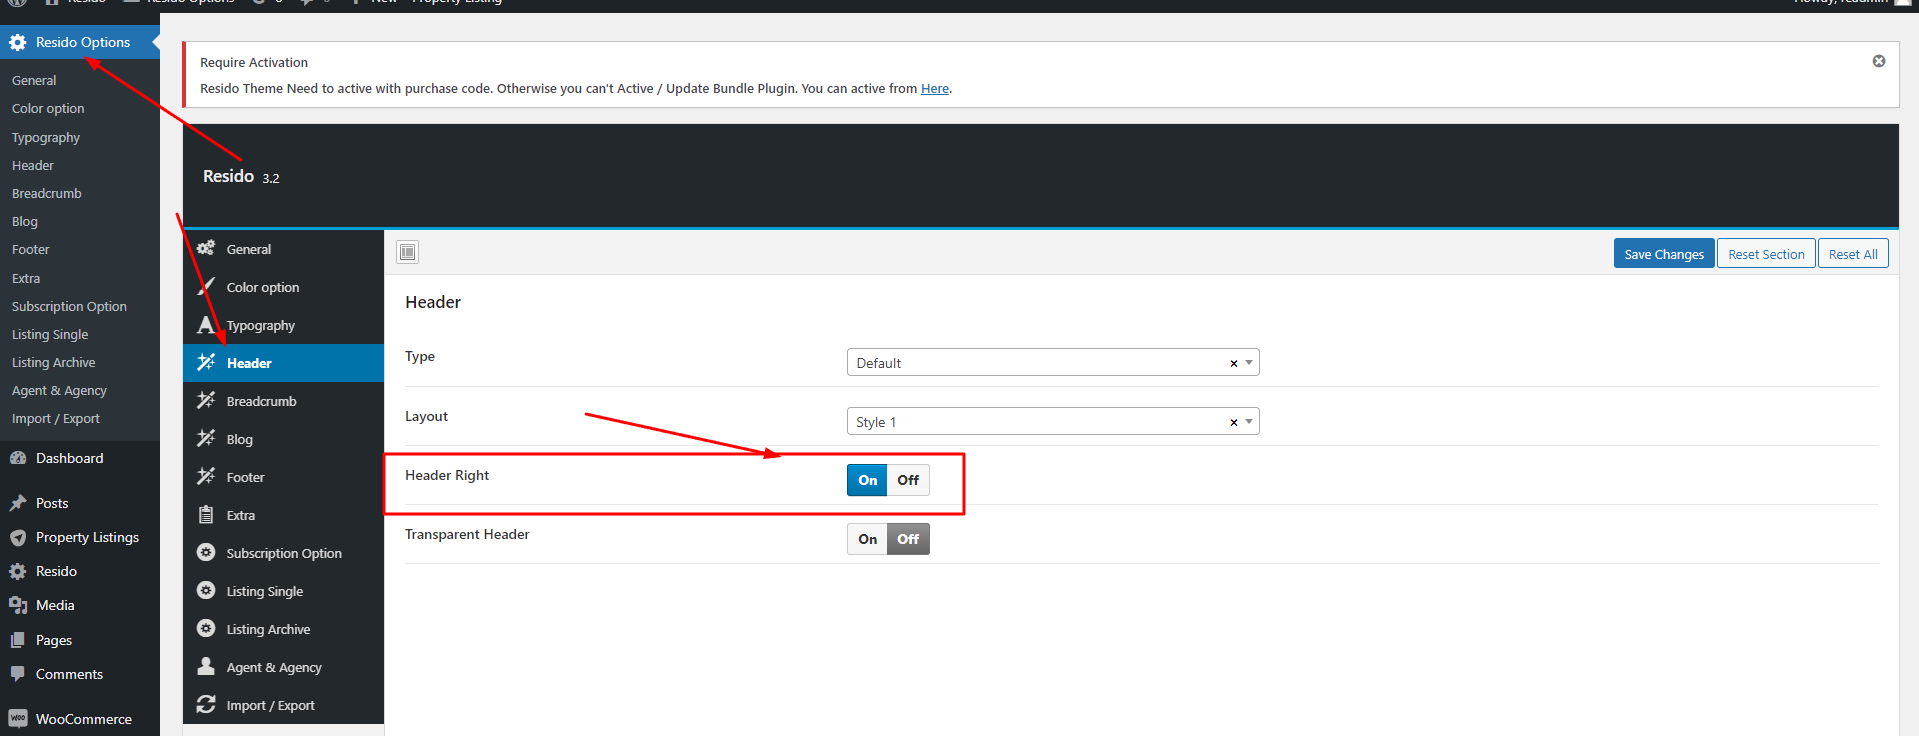Open Breadcrumb in the options panel

(x=283, y=401)
